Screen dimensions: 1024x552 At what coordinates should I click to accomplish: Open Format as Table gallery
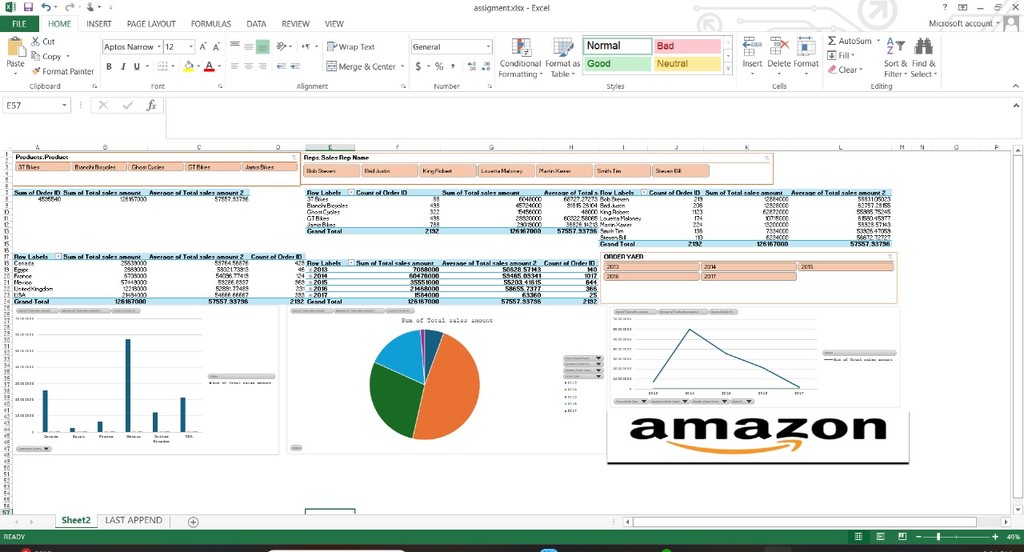pyautogui.click(x=562, y=58)
